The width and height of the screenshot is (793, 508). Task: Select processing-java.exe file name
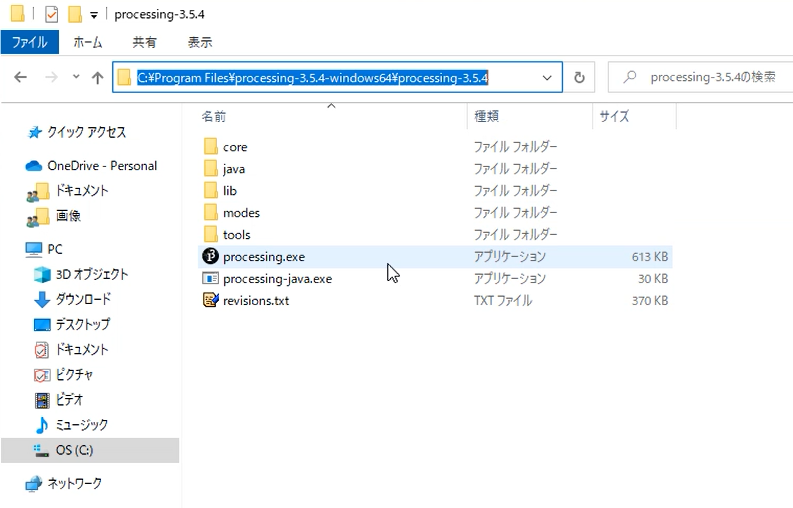(278, 279)
